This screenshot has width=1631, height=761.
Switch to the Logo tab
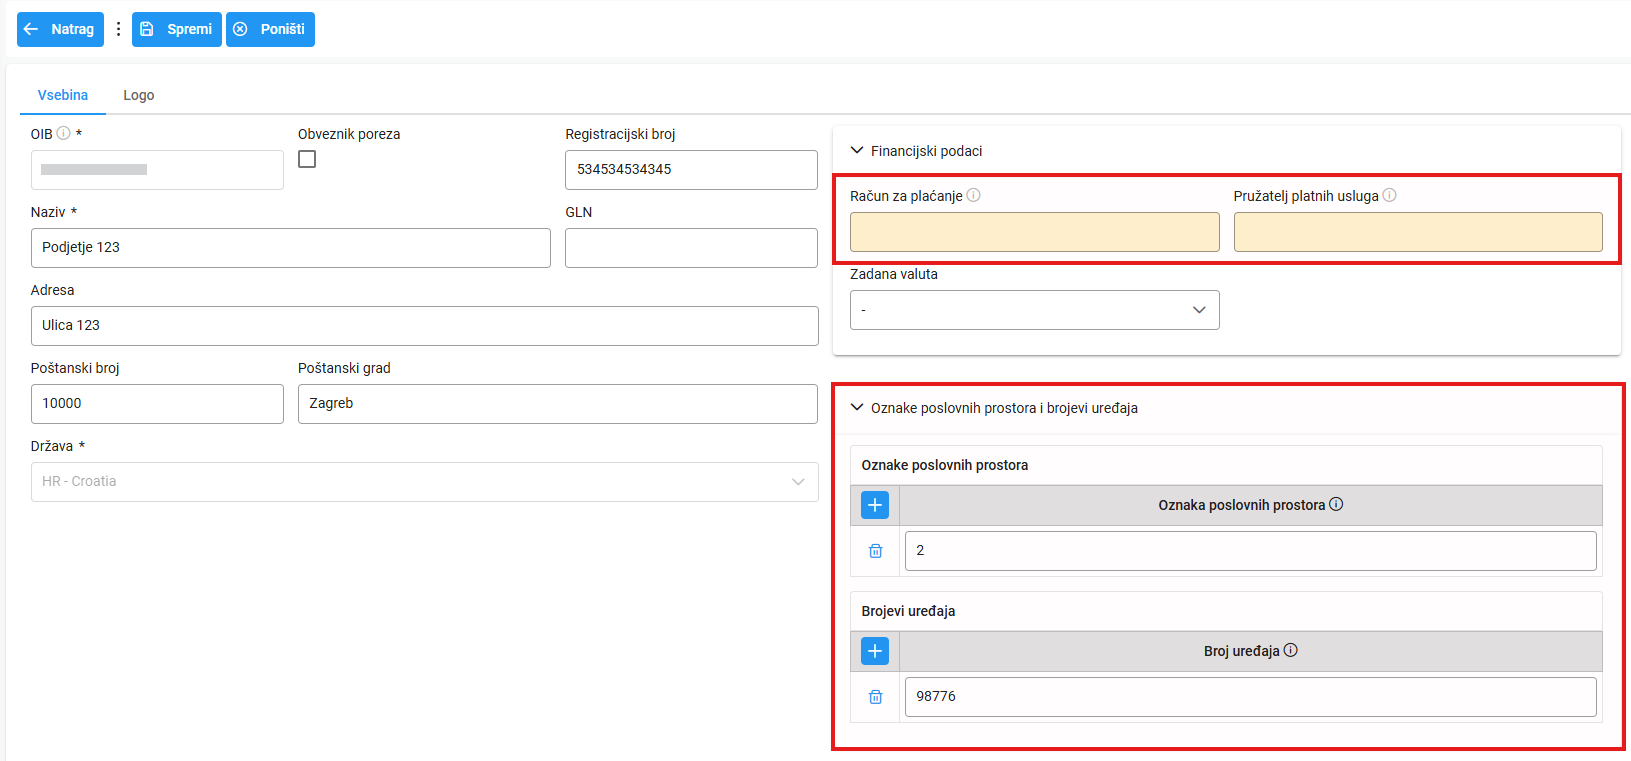point(139,95)
